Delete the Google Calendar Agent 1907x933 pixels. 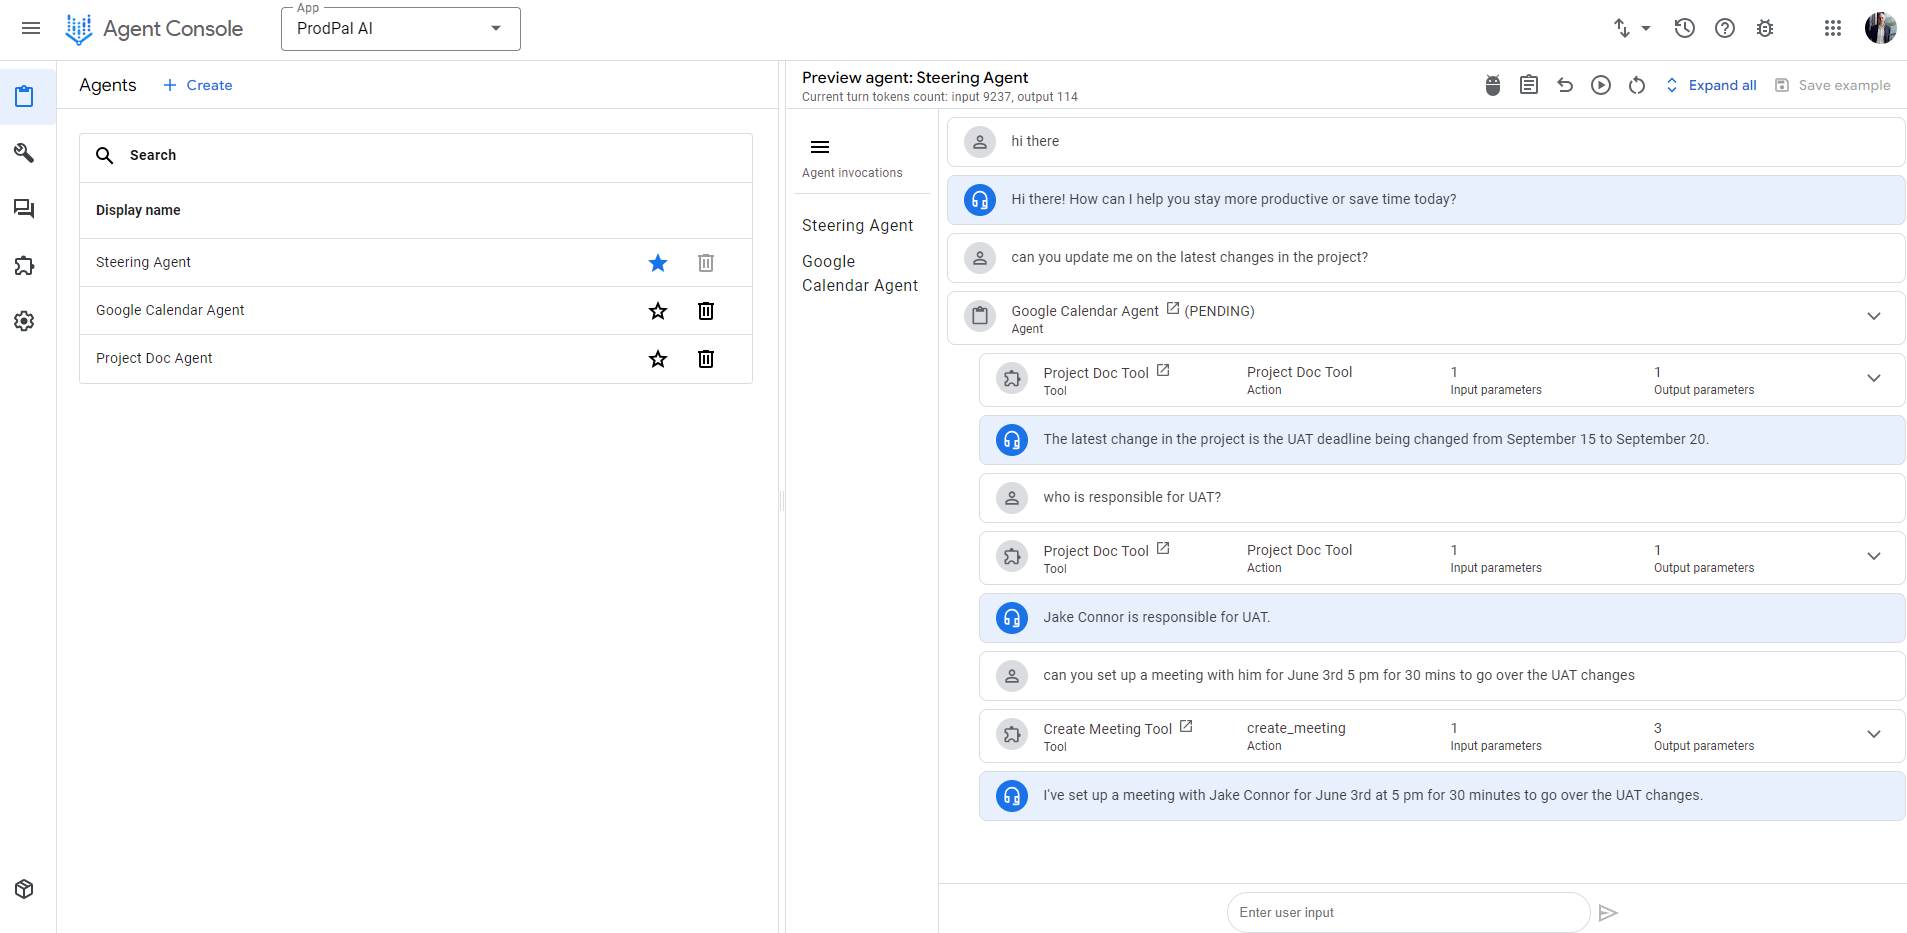(x=706, y=311)
